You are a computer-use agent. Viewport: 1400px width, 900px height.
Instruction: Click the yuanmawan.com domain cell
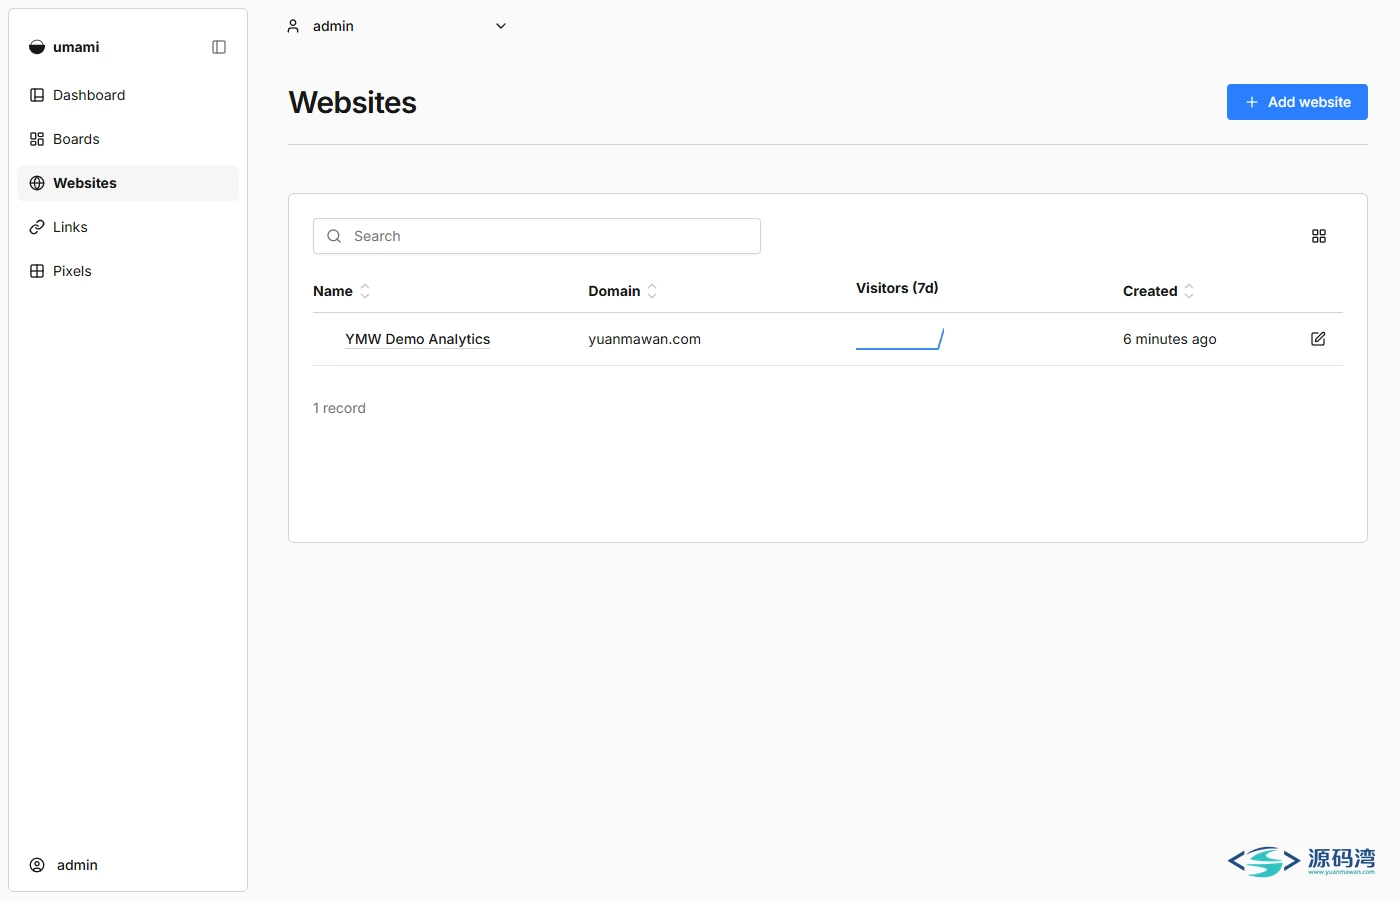coord(645,339)
